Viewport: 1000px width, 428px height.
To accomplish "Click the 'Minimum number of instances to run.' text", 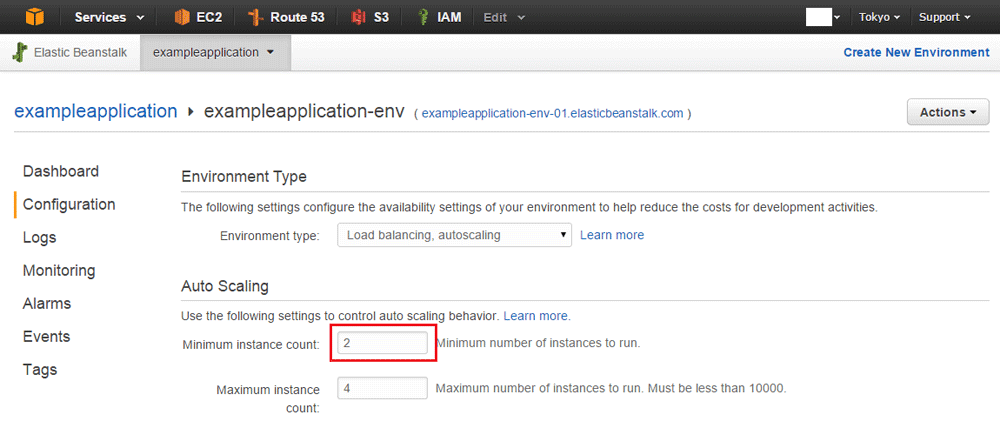I will pyautogui.click(x=538, y=343).
